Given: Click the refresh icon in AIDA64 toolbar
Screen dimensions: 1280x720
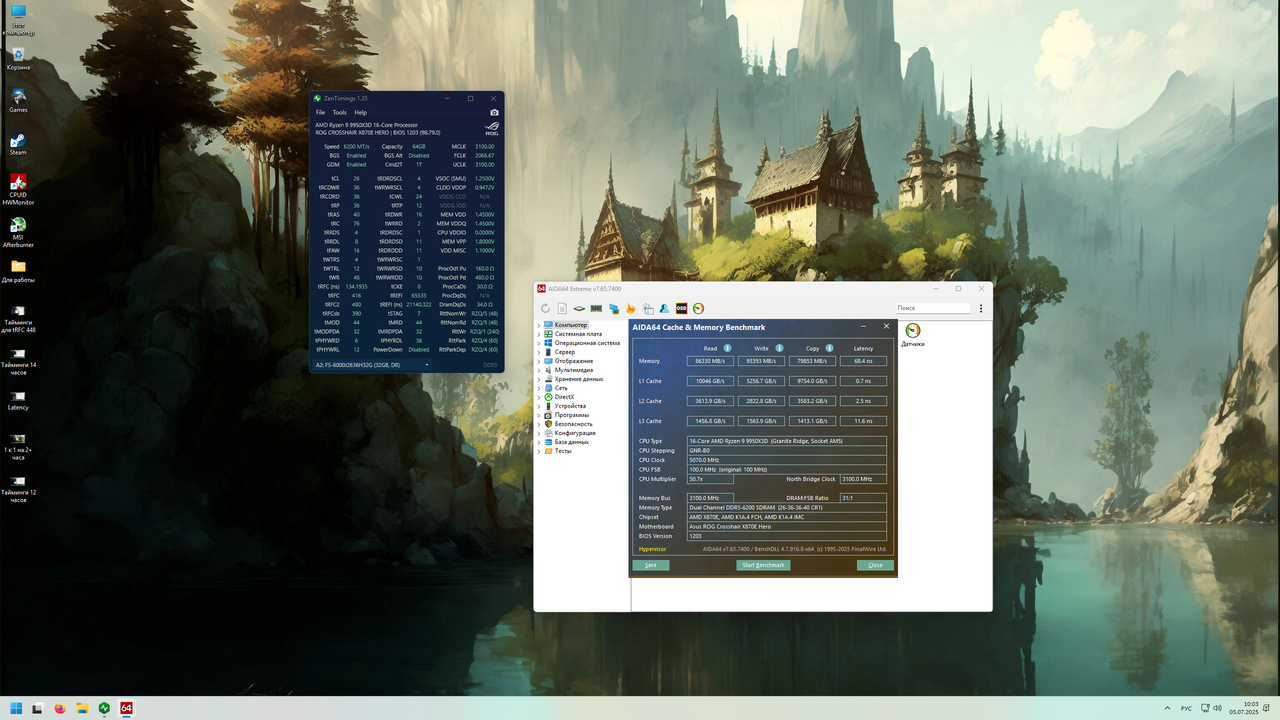Looking at the screenshot, I should pos(546,308).
